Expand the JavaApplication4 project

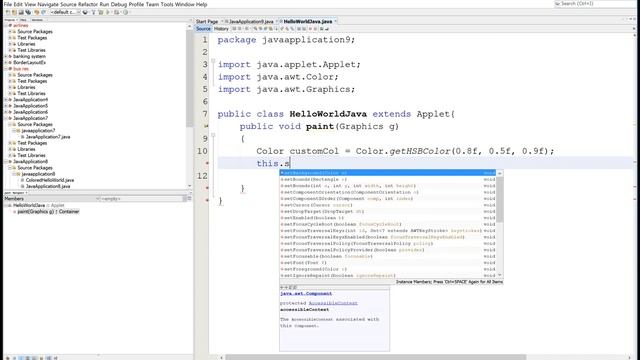6,100
